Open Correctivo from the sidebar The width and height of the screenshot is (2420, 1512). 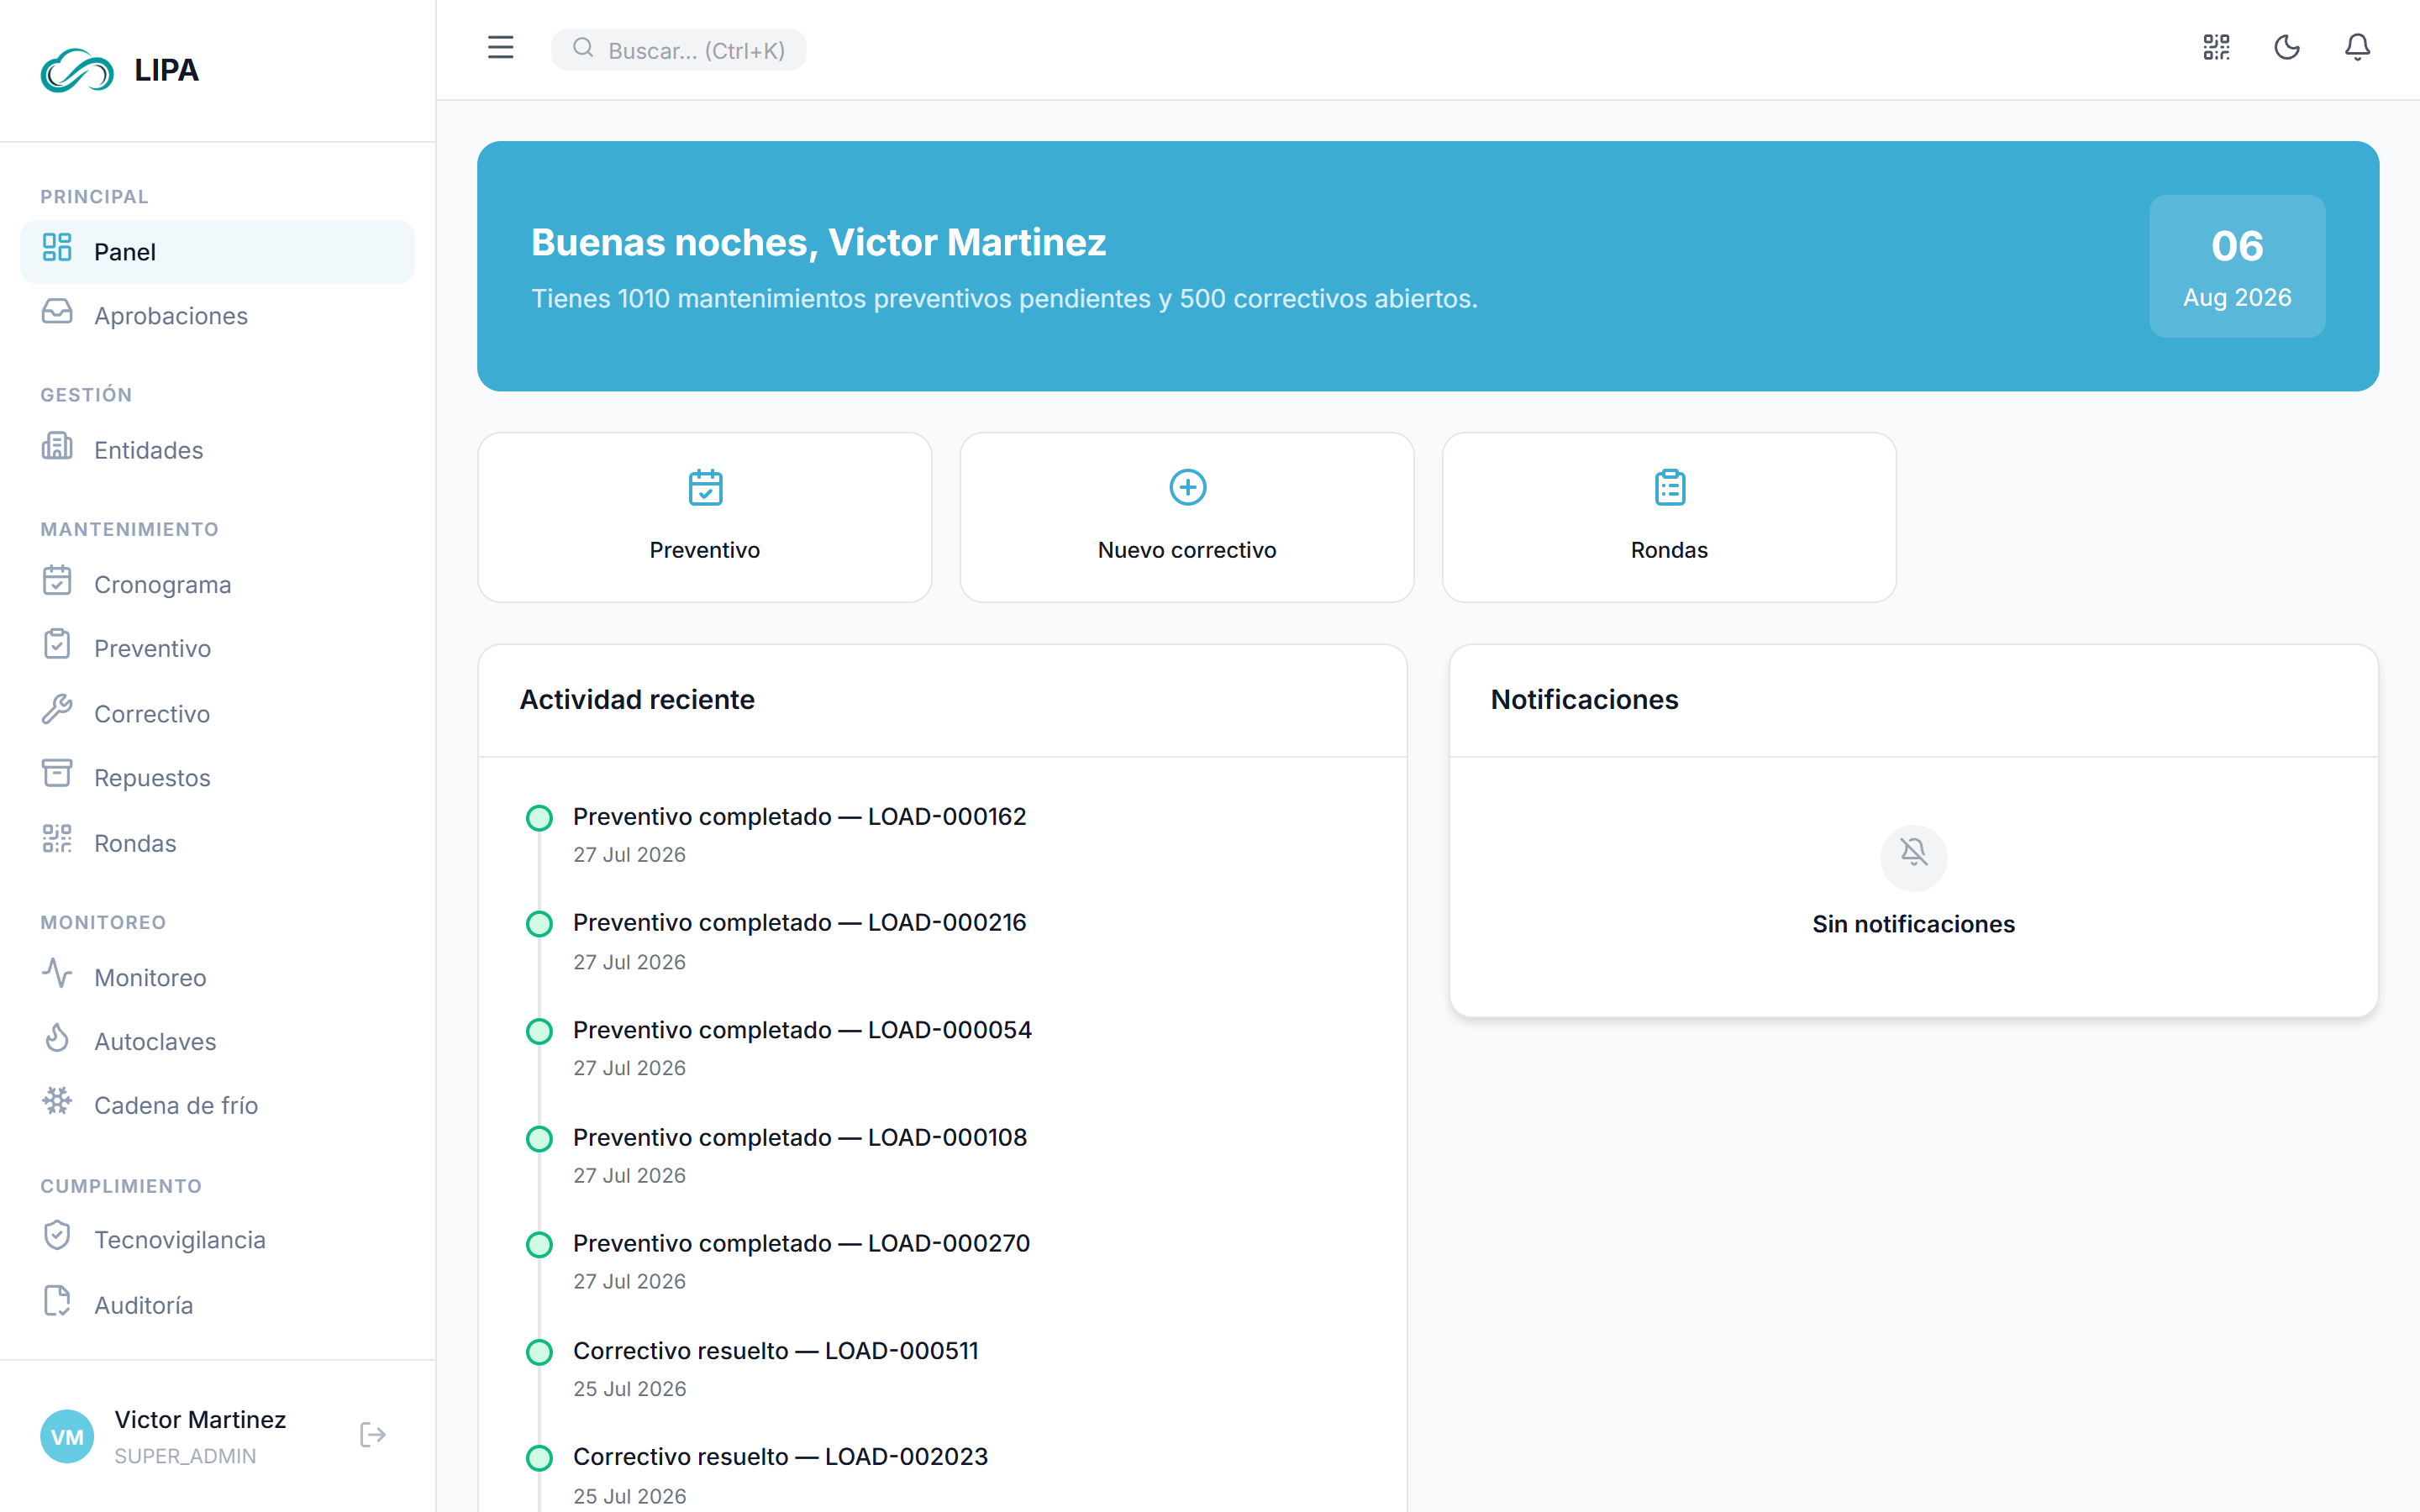pos(217,714)
